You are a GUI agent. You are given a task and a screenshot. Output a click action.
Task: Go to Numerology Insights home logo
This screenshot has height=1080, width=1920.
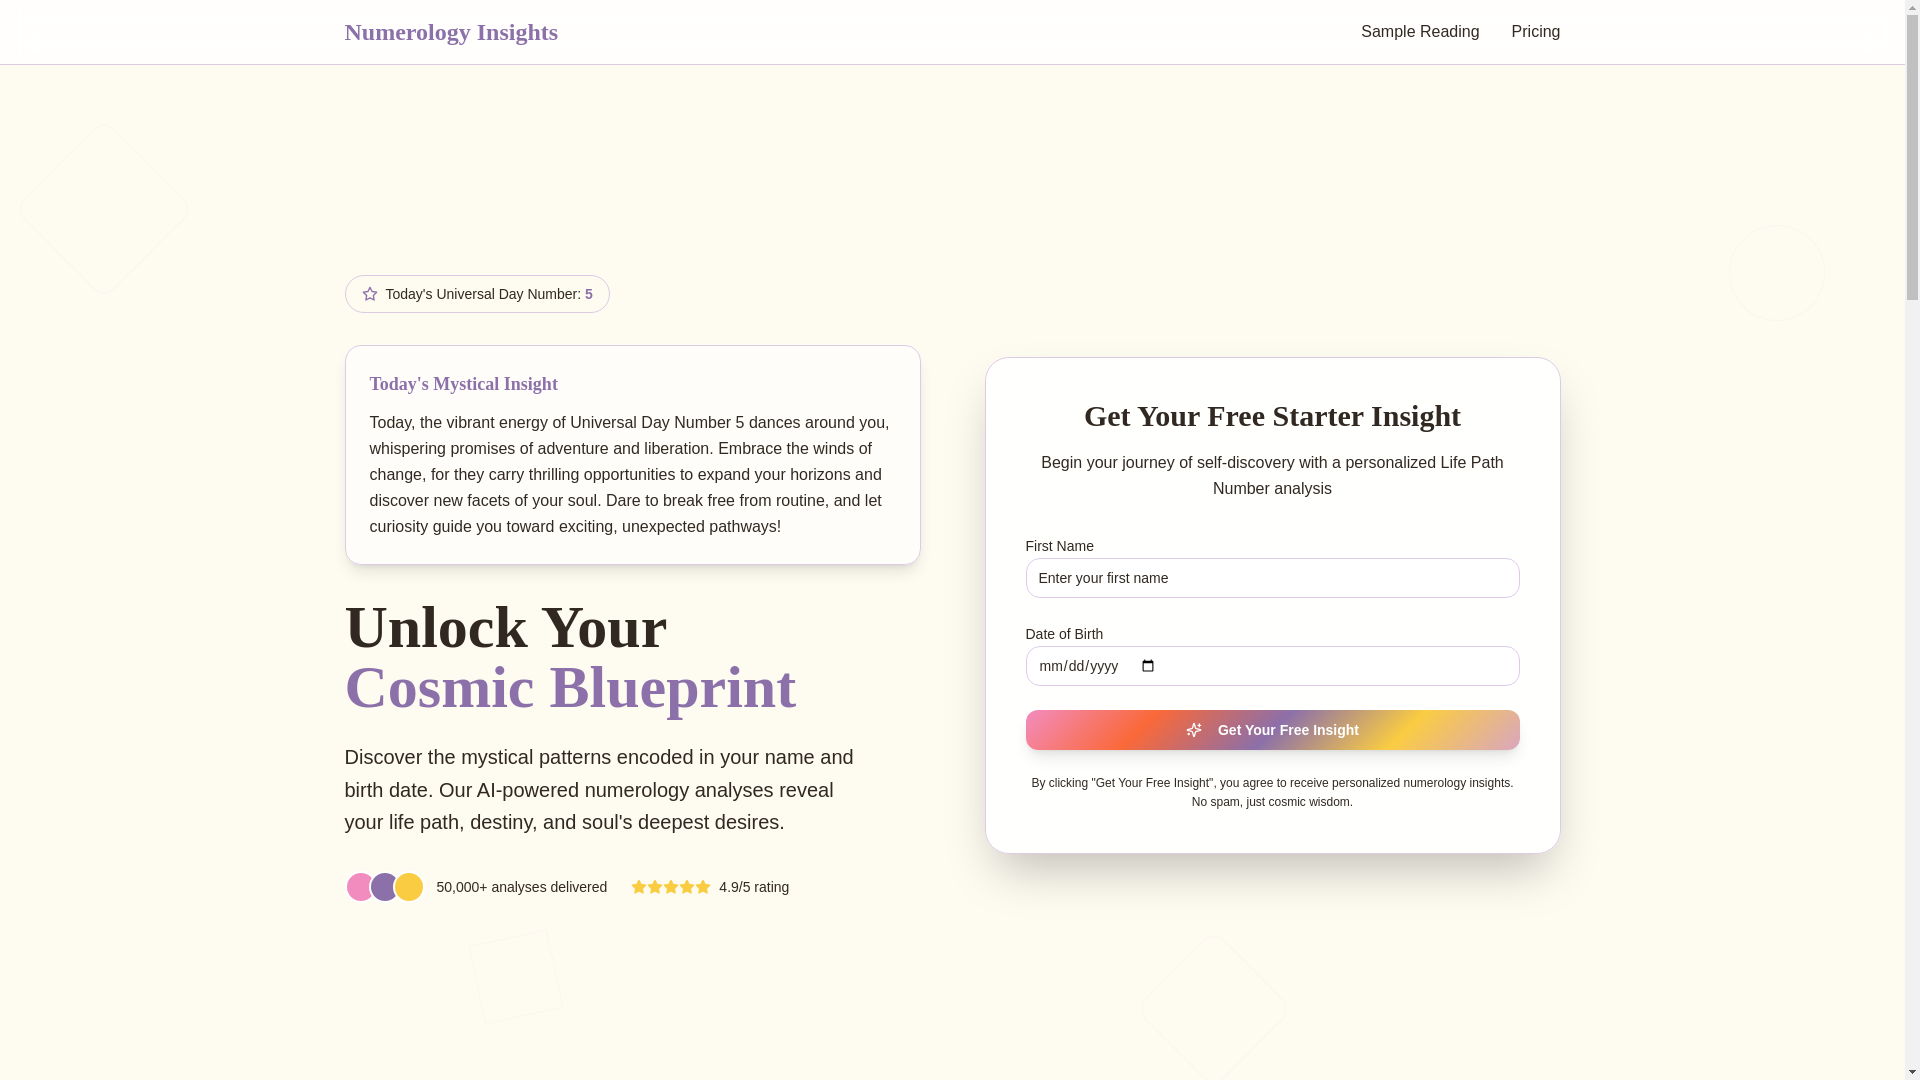pyautogui.click(x=451, y=32)
